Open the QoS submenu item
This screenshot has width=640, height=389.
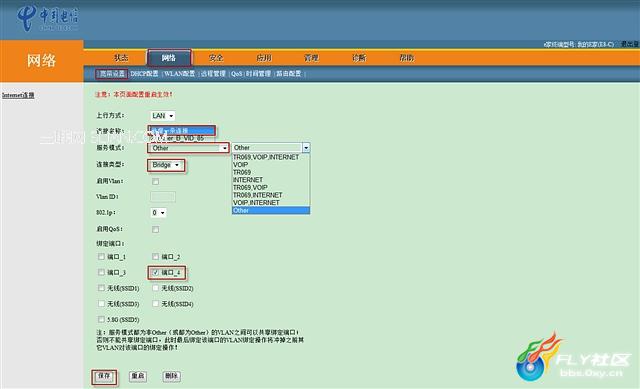click(x=236, y=74)
